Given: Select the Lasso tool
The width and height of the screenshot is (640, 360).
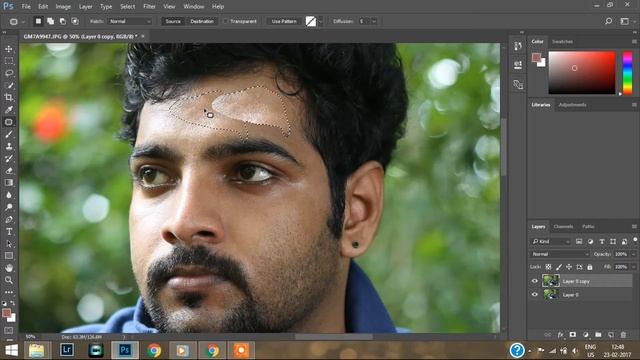Looking at the screenshot, I should [x=9, y=73].
